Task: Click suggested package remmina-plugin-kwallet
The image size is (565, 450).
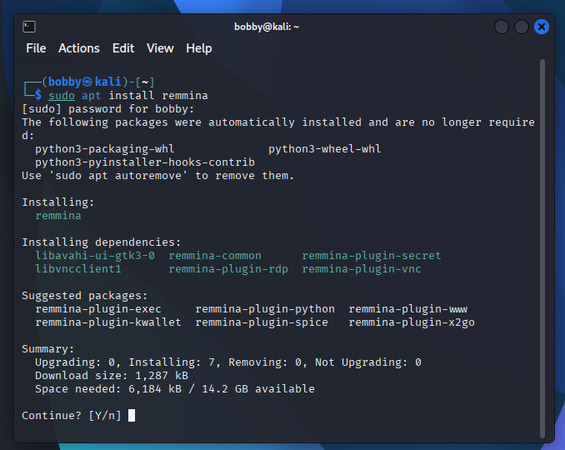Action: click(108, 322)
